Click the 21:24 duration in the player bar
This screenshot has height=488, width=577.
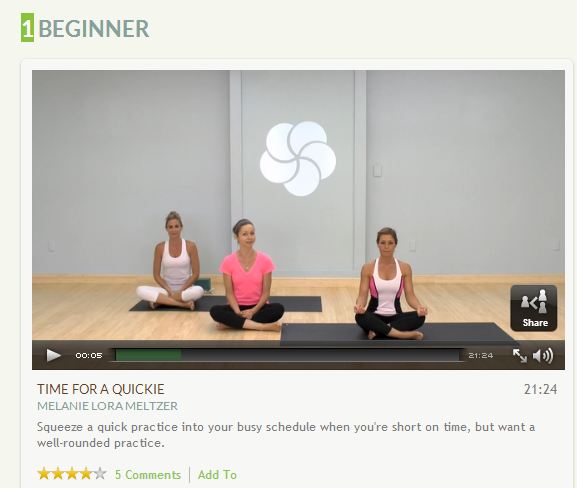click(481, 356)
